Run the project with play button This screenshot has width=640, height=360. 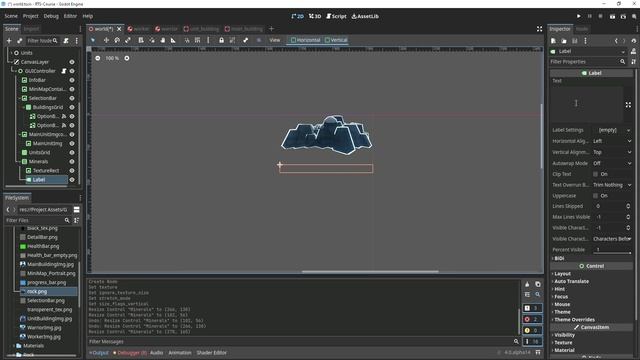click(578, 16)
